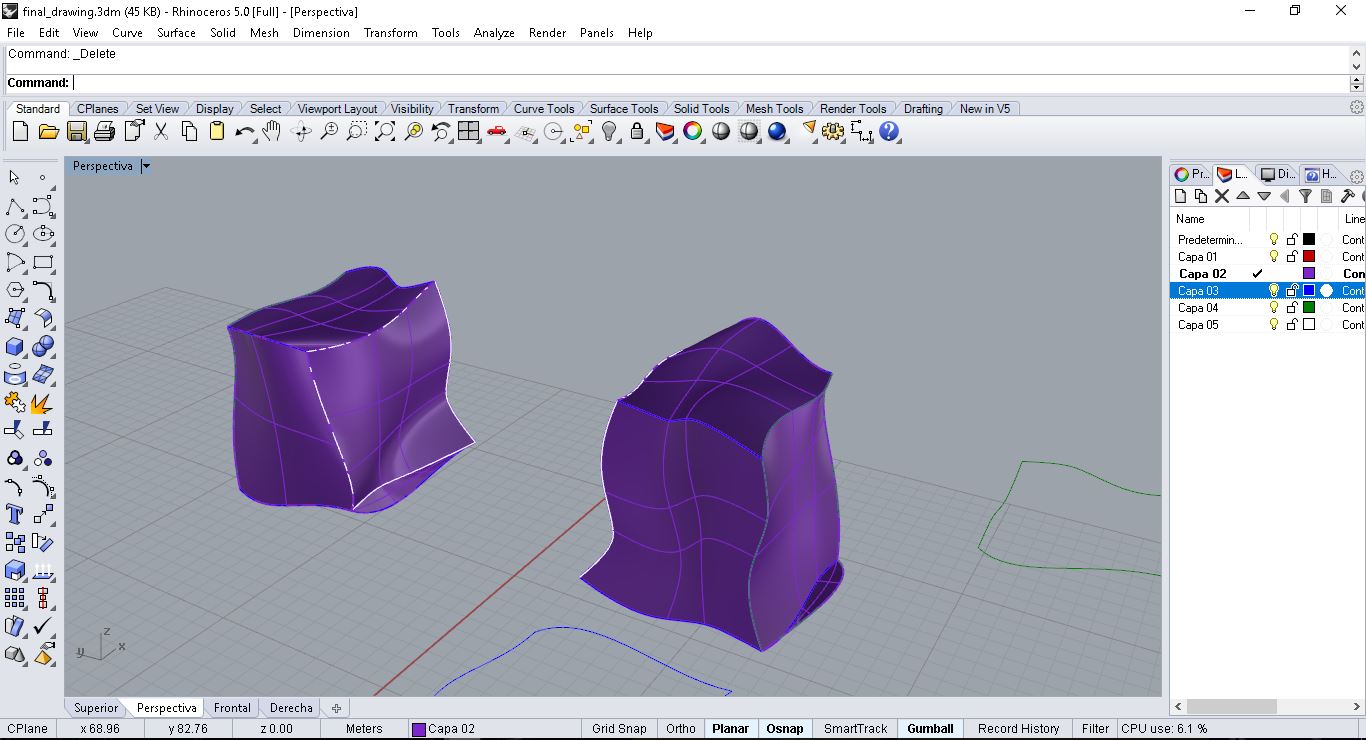The height and width of the screenshot is (740, 1366).
Task: Change the green color swatch of Capa 04
Action: point(1309,308)
